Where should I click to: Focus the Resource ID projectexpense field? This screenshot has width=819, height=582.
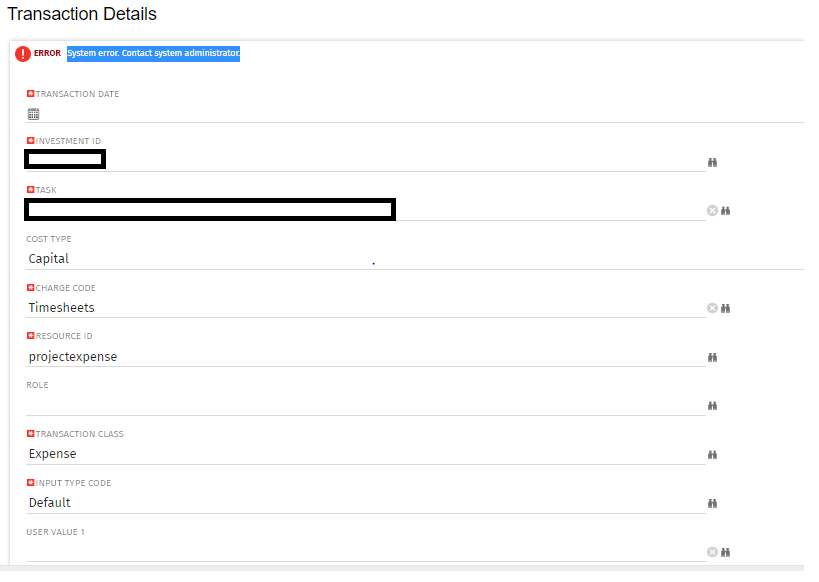tap(360, 357)
